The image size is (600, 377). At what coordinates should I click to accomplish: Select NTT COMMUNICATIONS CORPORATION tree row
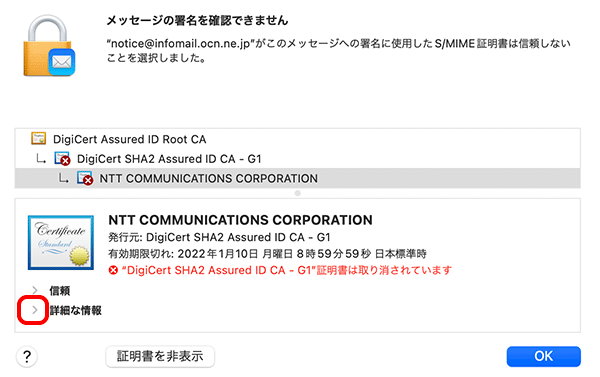pyautogui.click(x=298, y=178)
